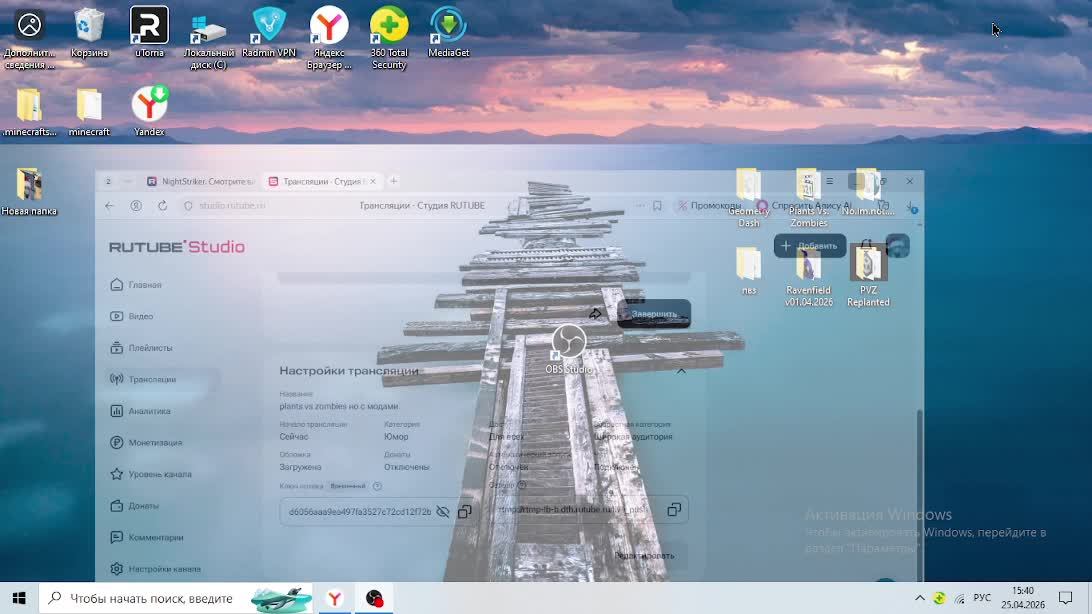This screenshot has width=1092, height=614.
Task: Open Уровень канала in sidebar
Action: [x=150, y=474]
